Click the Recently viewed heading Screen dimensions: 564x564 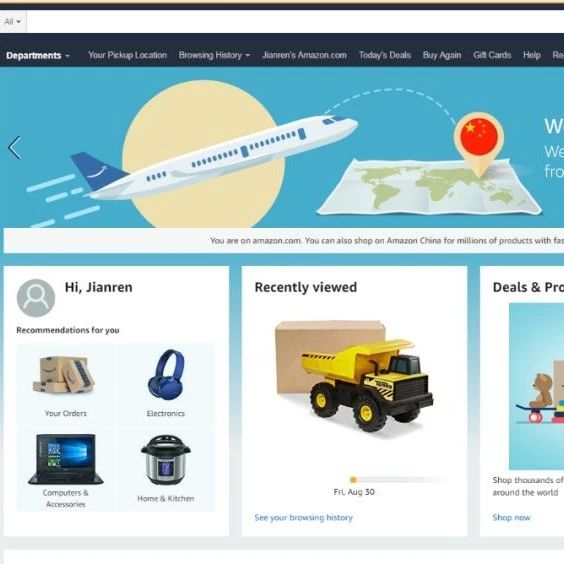(x=306, y=287)
